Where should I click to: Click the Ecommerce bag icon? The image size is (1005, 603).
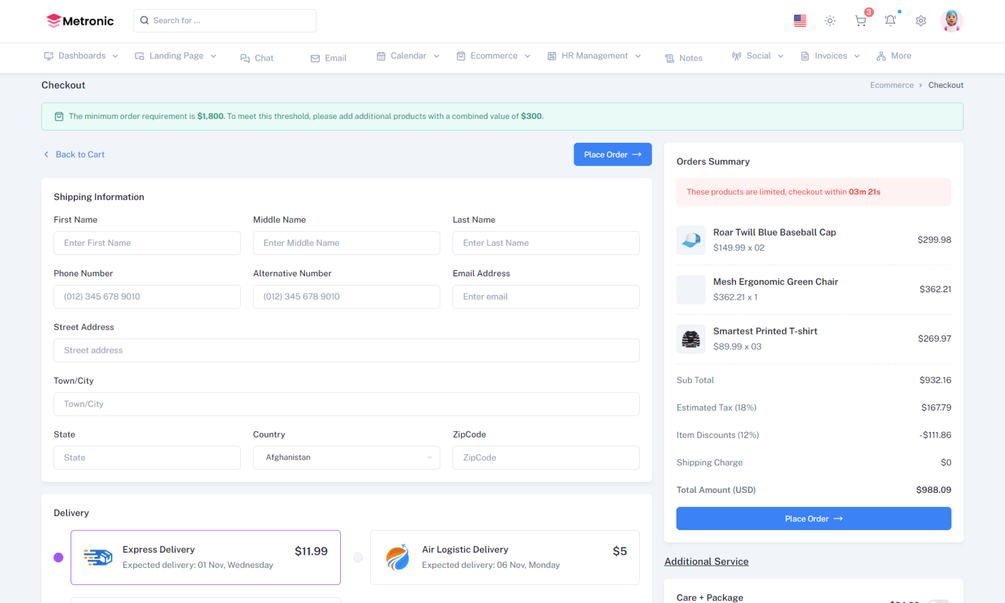(461, 56)
